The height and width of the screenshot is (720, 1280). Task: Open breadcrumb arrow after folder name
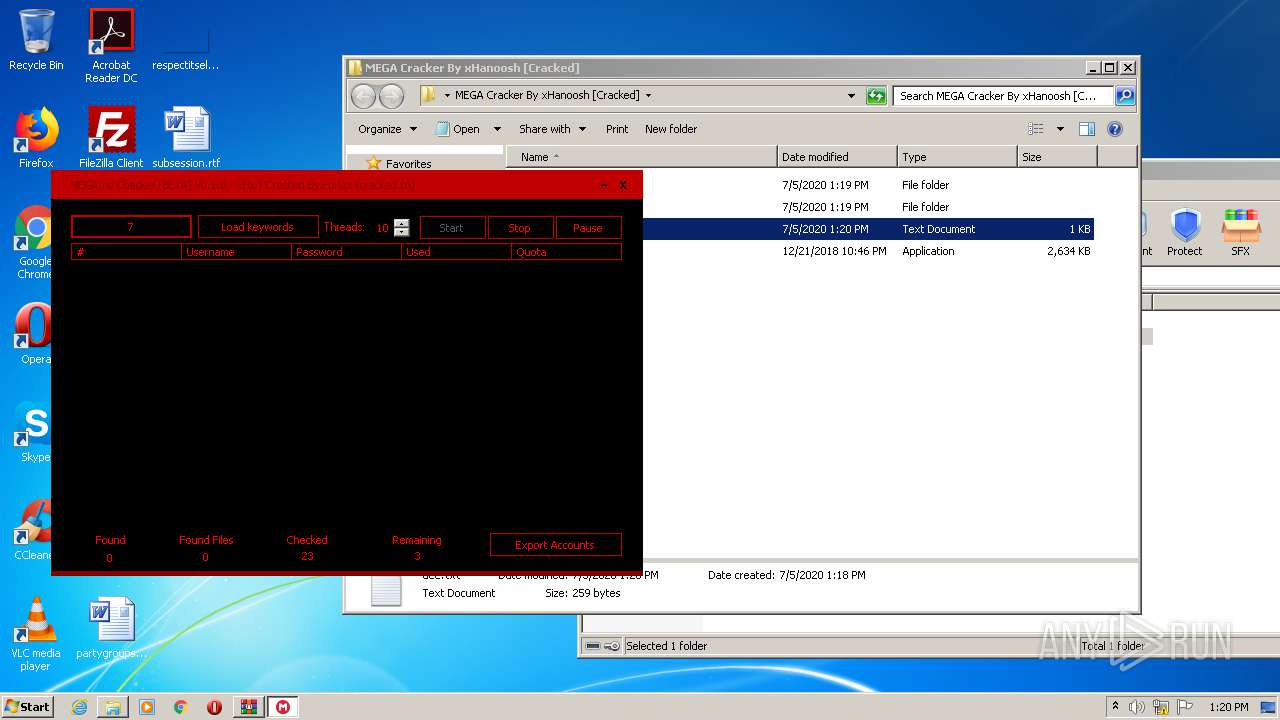pyautogui.click(x=648, y=96)
